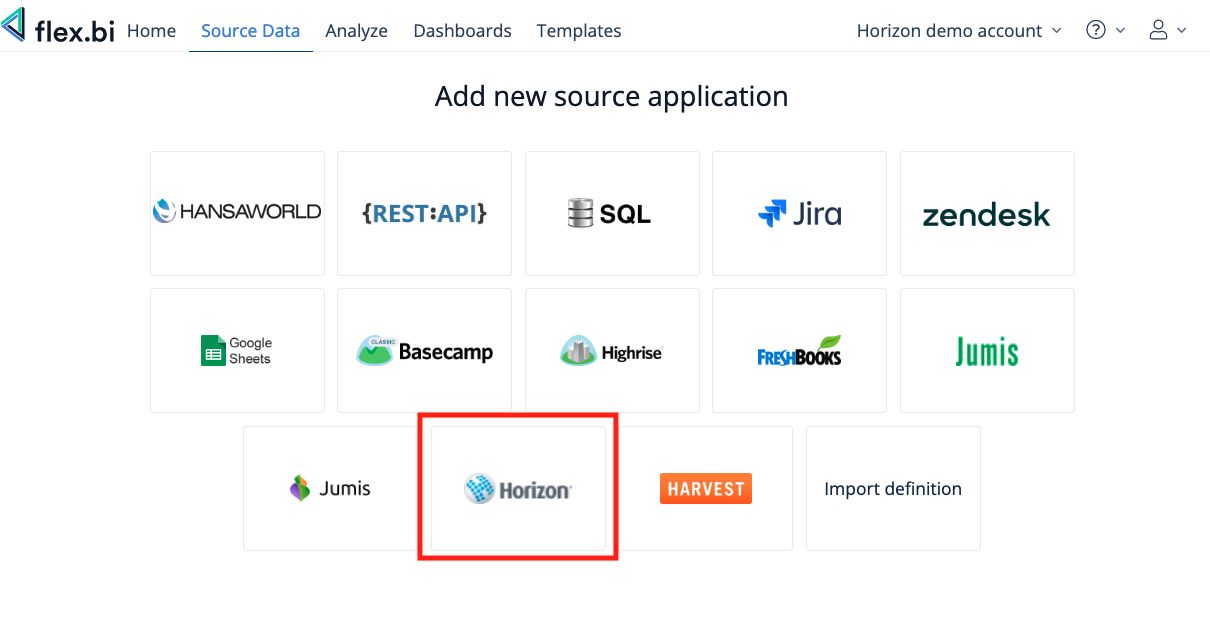The height and width of the screenshot is (640, 1210).
Task: Choose the Google Sheets source application
Action: point(237,350)
